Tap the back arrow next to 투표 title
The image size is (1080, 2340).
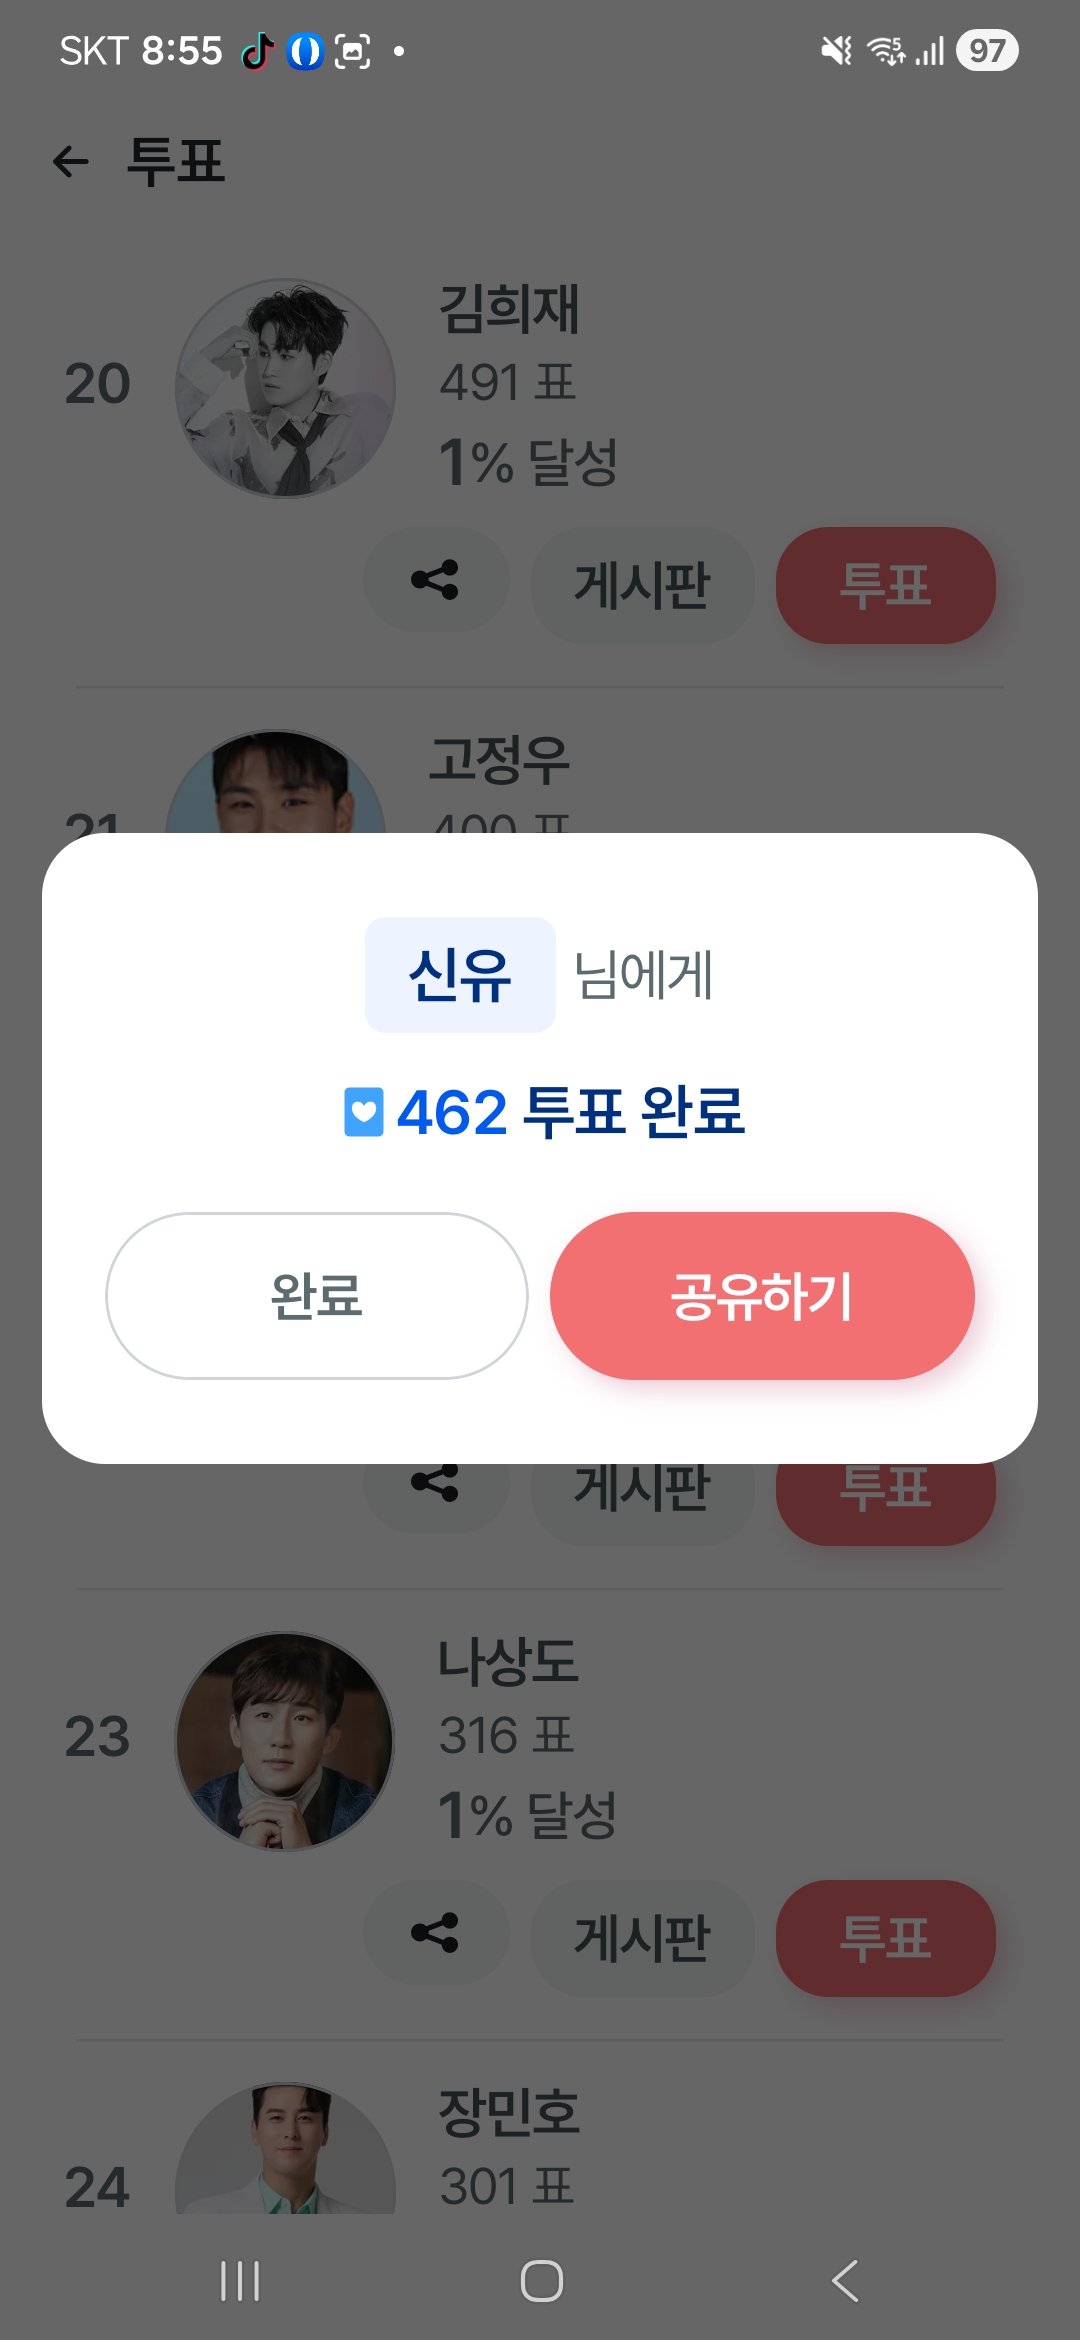71,161
